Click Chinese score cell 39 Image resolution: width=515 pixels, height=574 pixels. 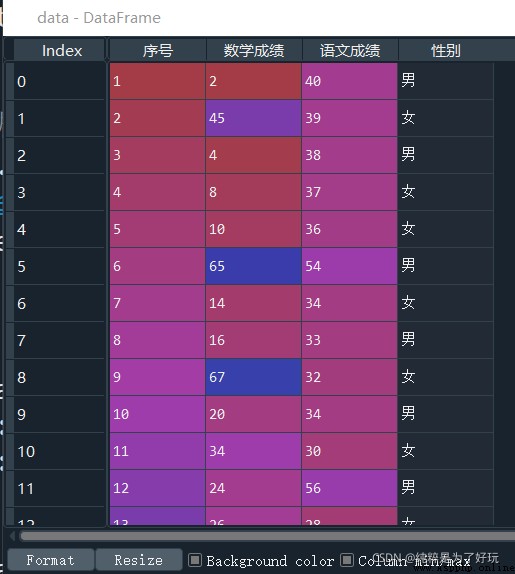tap(350, 118)
